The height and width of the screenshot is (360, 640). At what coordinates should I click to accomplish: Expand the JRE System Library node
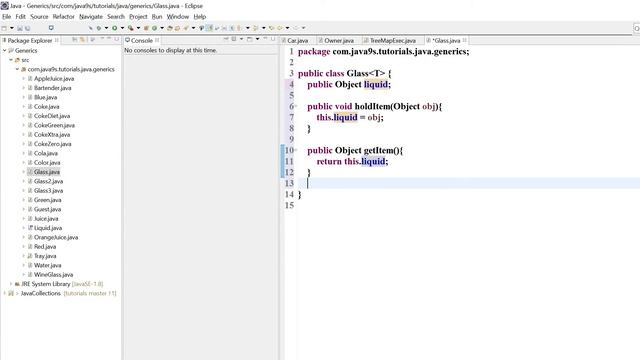click(11, 284)
